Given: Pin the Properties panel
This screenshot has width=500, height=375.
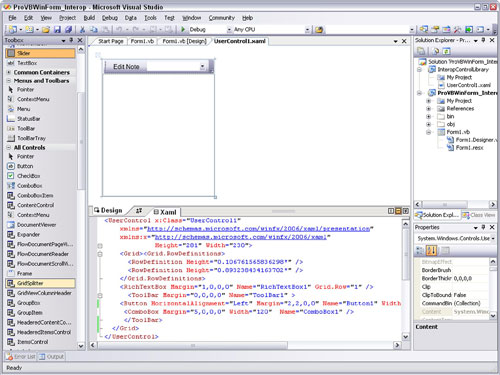Looking at the screenshot, I should click(x=483, y=227).
